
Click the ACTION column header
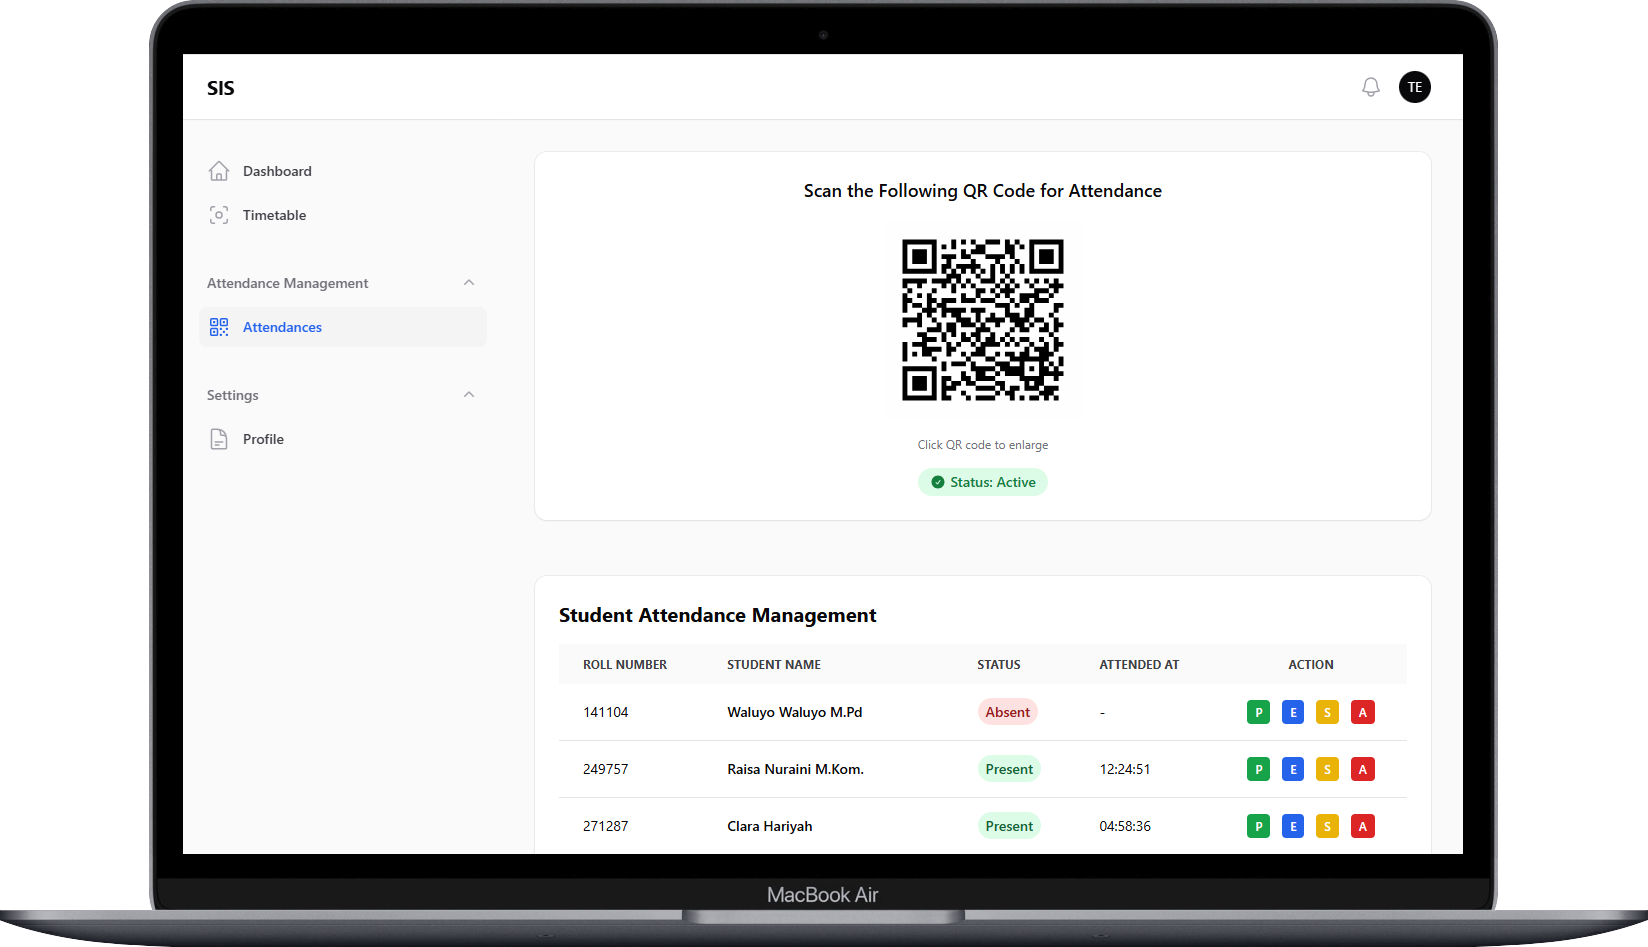(x=1311, y=664)
